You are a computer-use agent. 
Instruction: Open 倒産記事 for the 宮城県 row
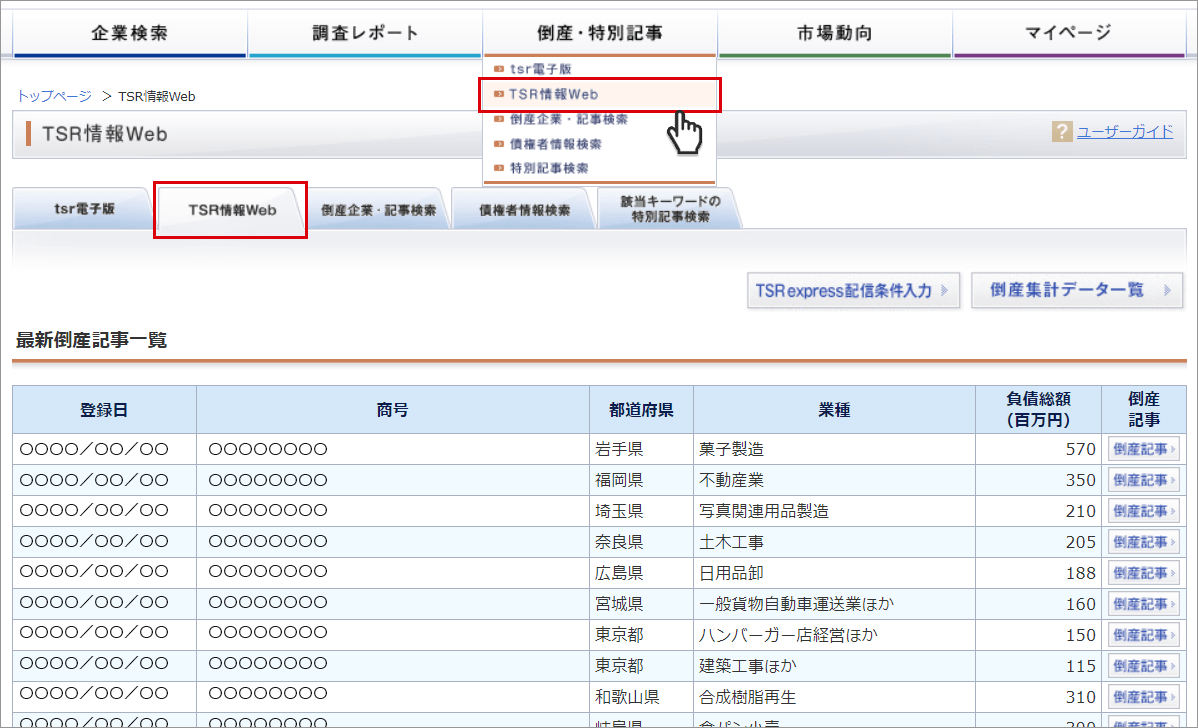coord(1143,603)
